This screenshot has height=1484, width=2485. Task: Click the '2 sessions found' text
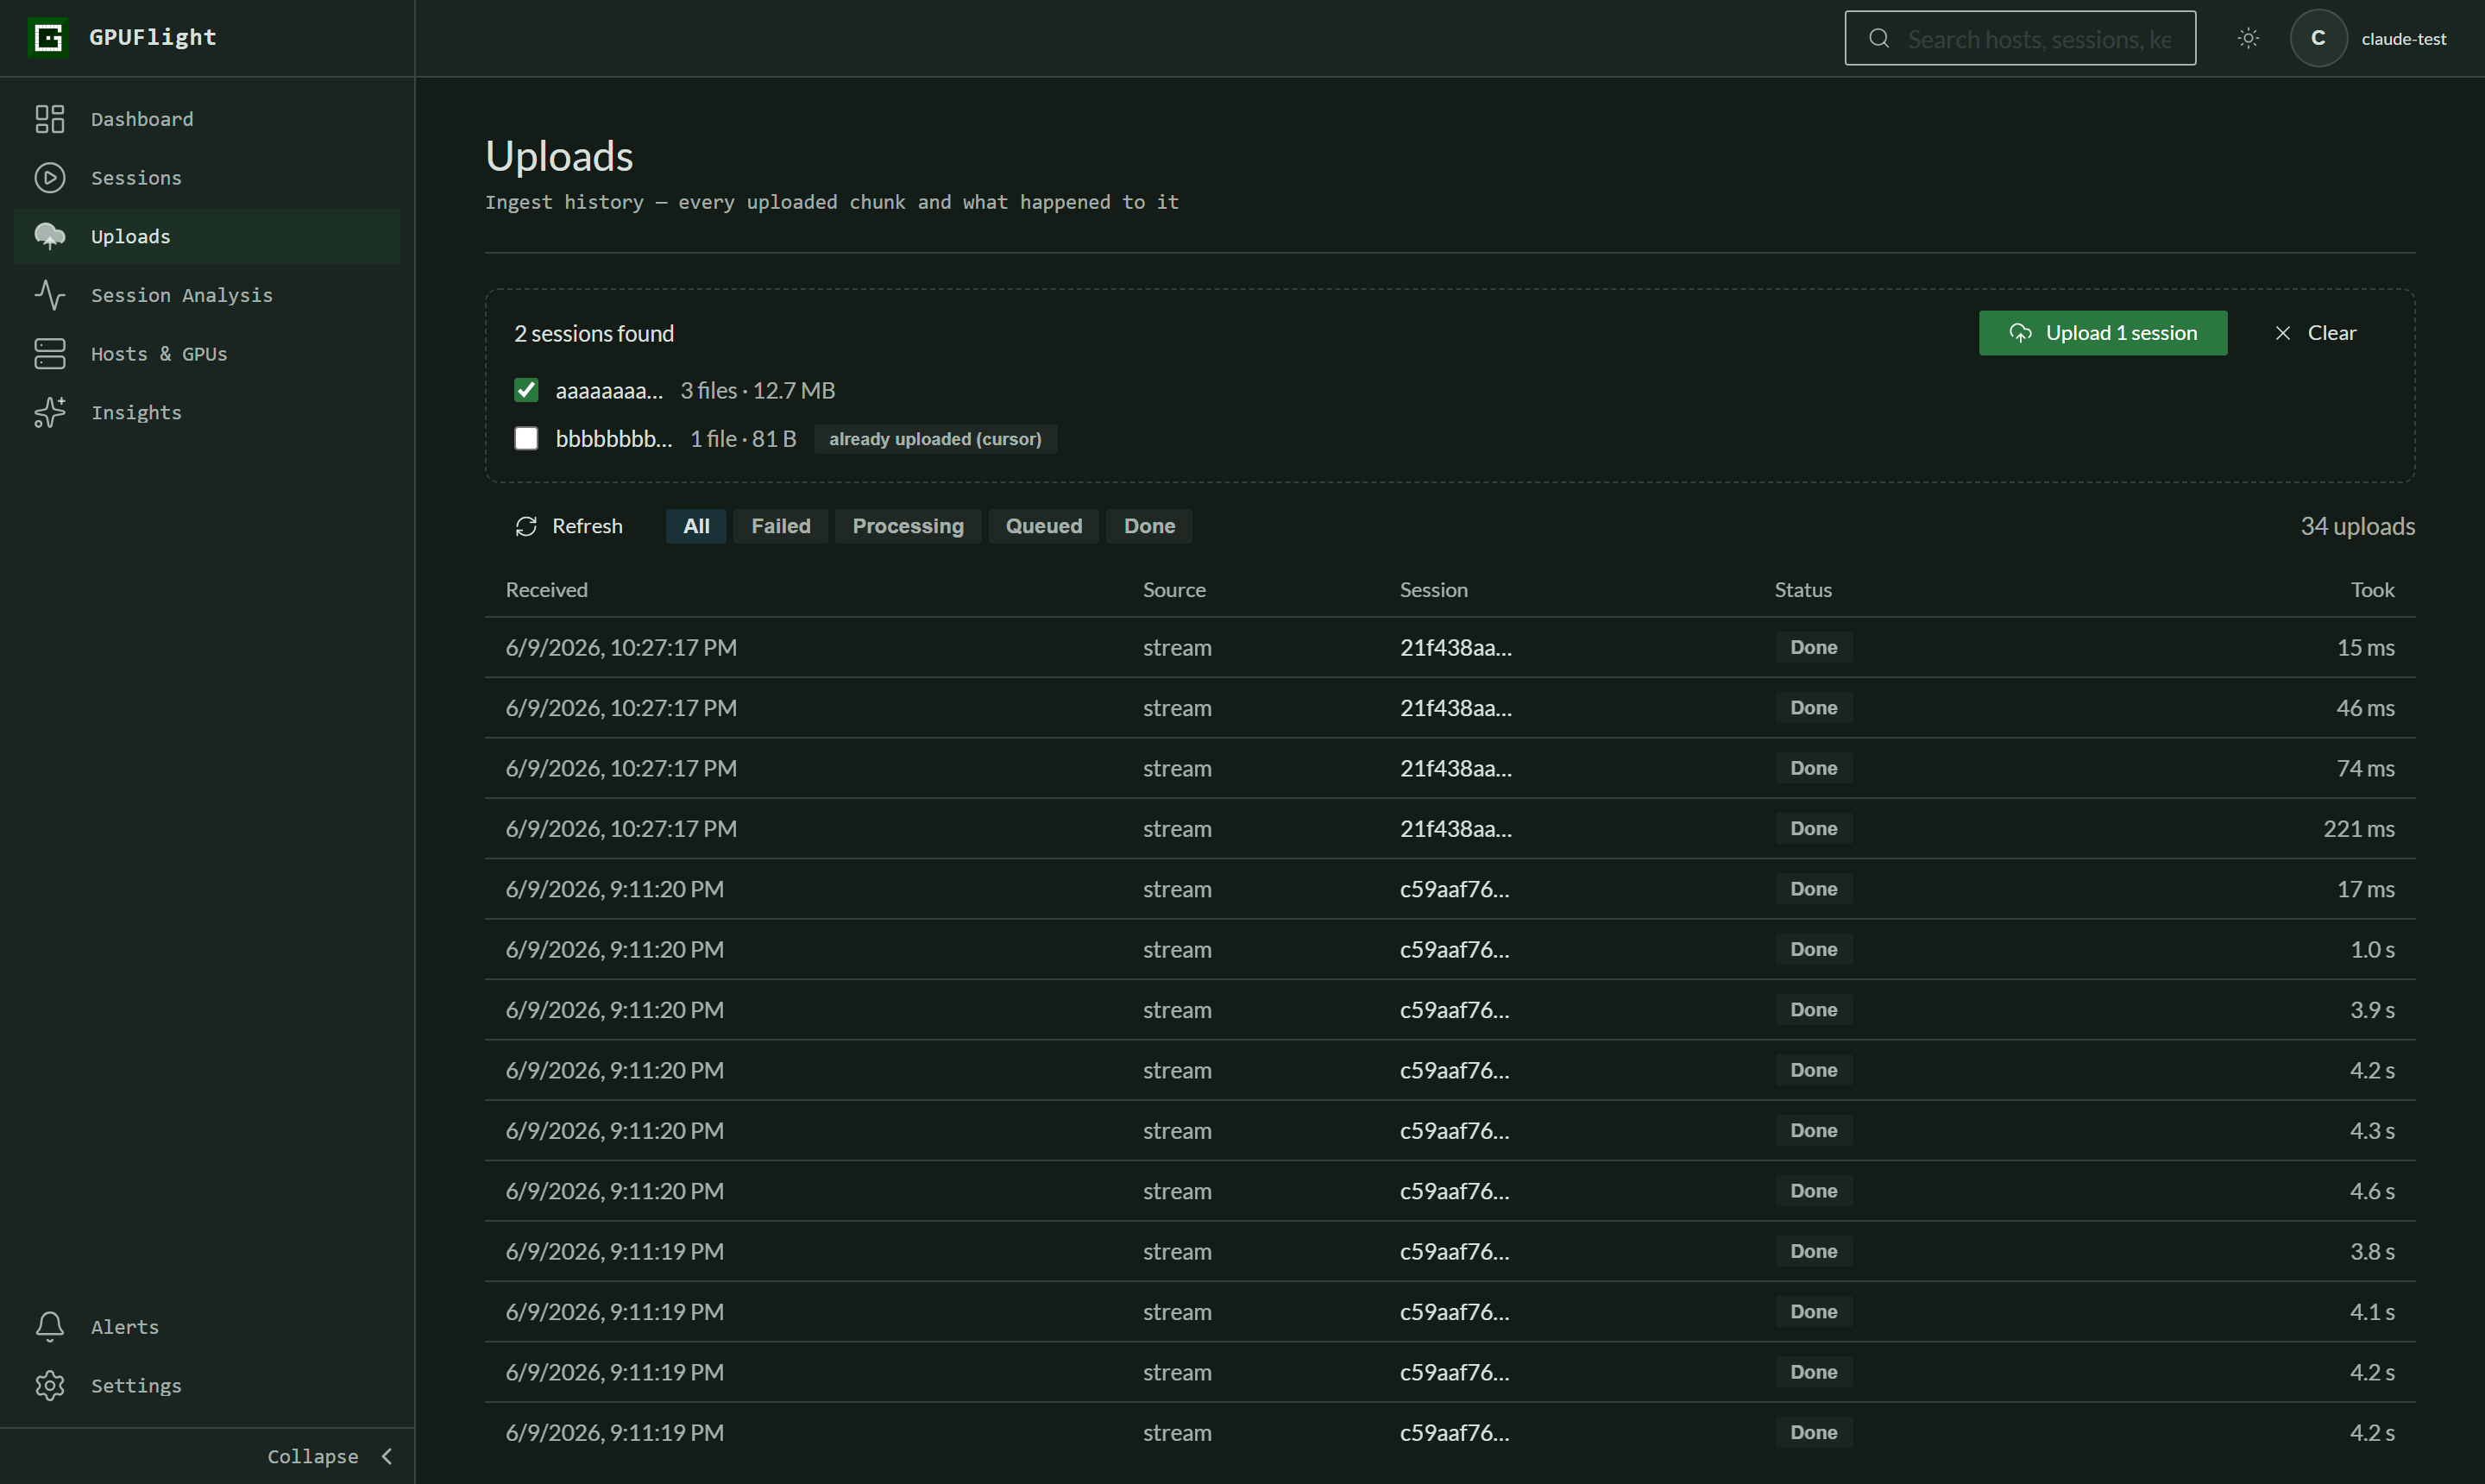pos(594,333)
